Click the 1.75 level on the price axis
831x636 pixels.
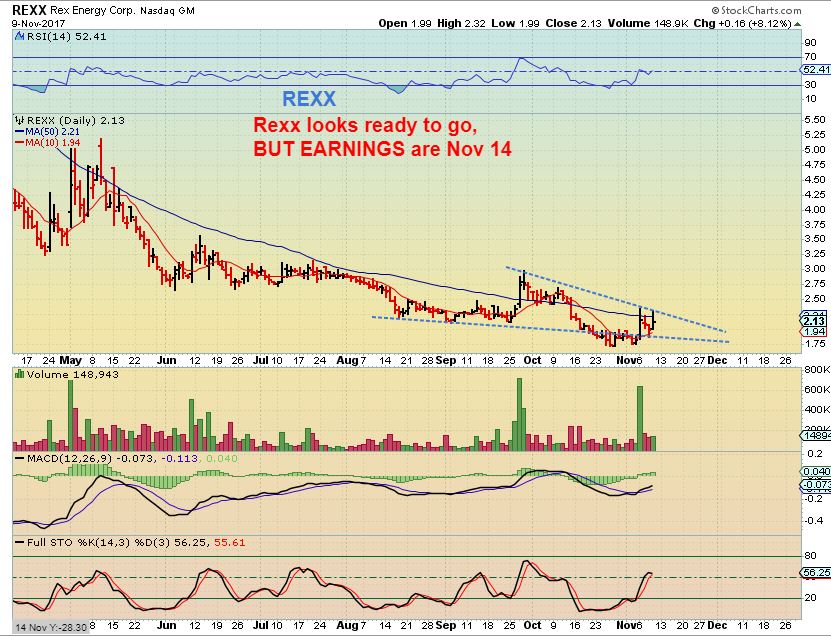(x=815, y=343)
